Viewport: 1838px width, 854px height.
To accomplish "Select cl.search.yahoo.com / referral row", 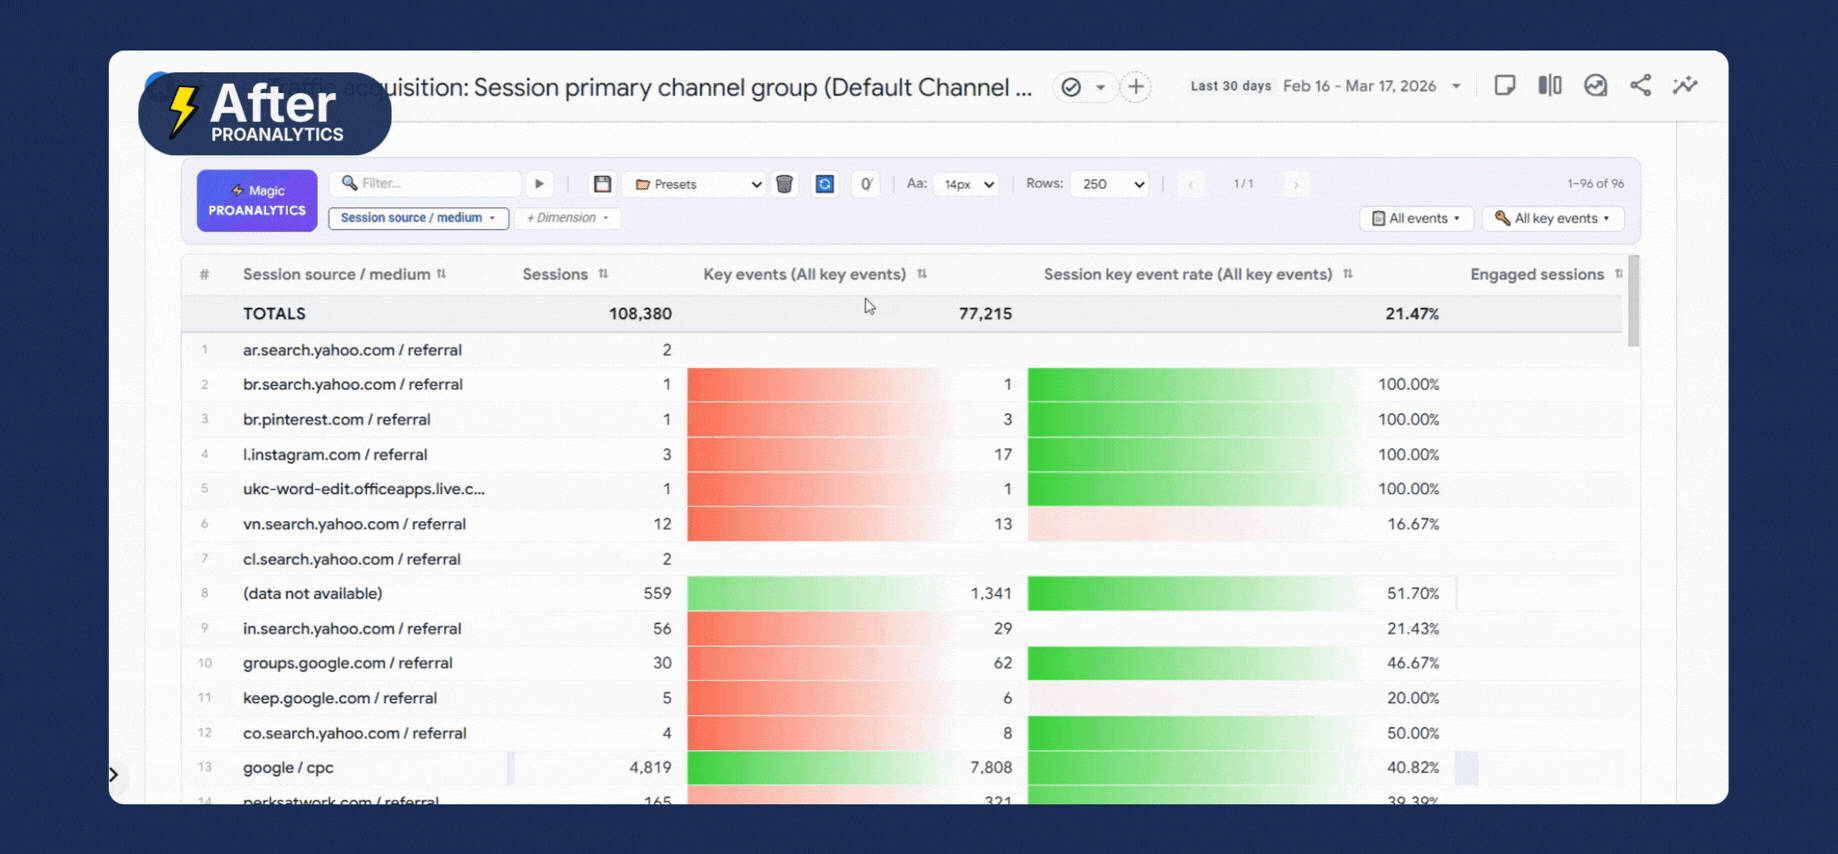I will tap(902, 559).
